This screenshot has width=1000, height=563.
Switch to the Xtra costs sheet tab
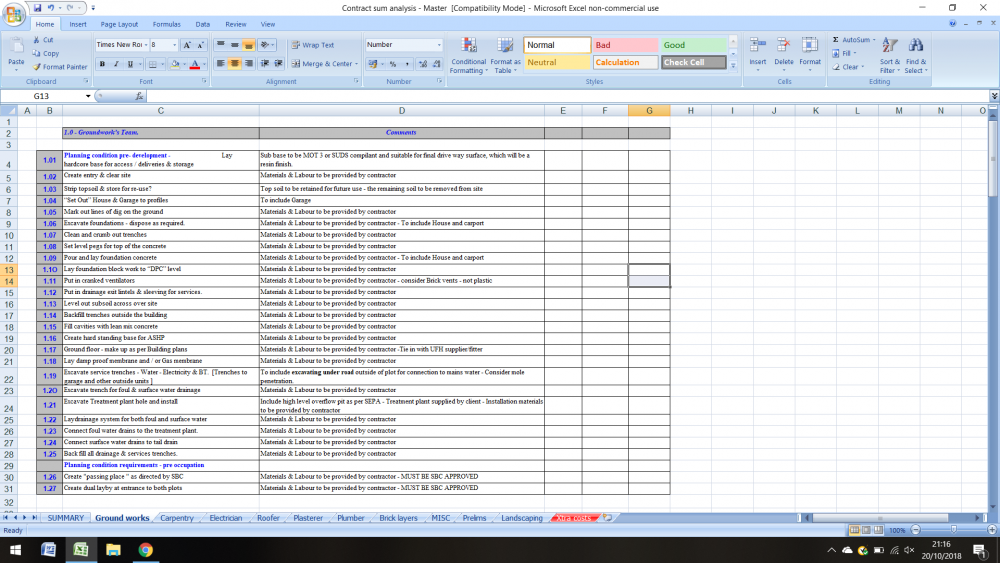tap(573, 518)
